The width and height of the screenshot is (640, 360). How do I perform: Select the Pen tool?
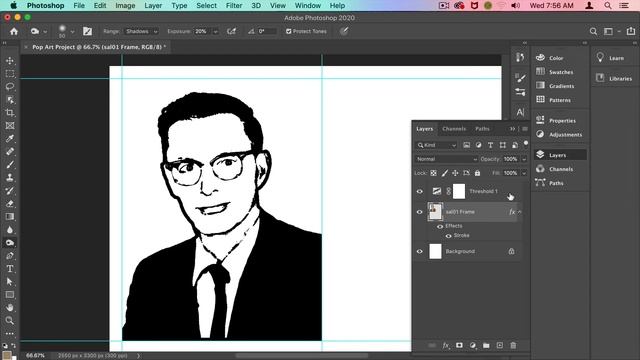coord(10,256)
